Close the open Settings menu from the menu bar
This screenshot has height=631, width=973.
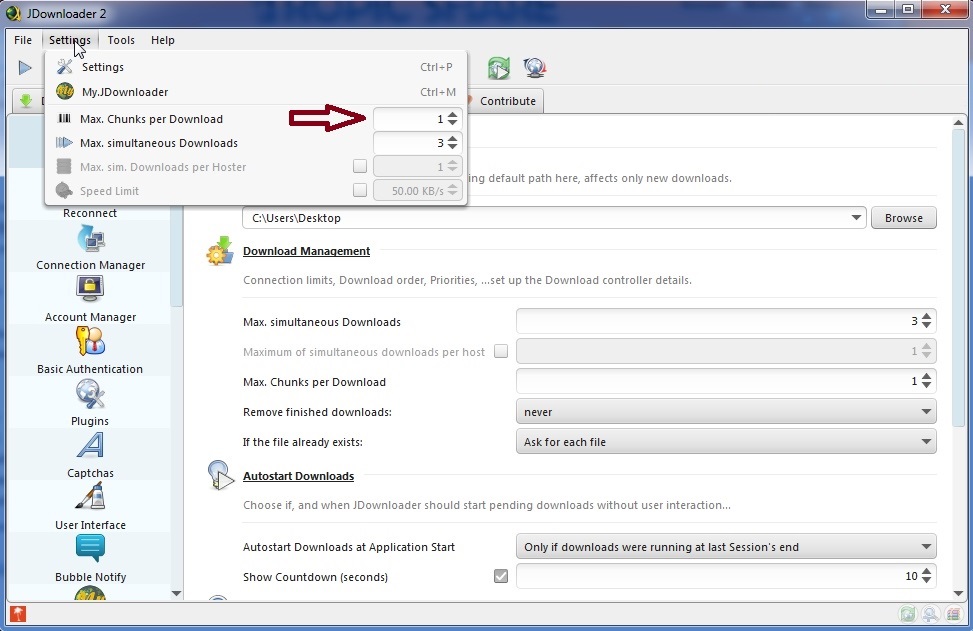tap(70, 40)
